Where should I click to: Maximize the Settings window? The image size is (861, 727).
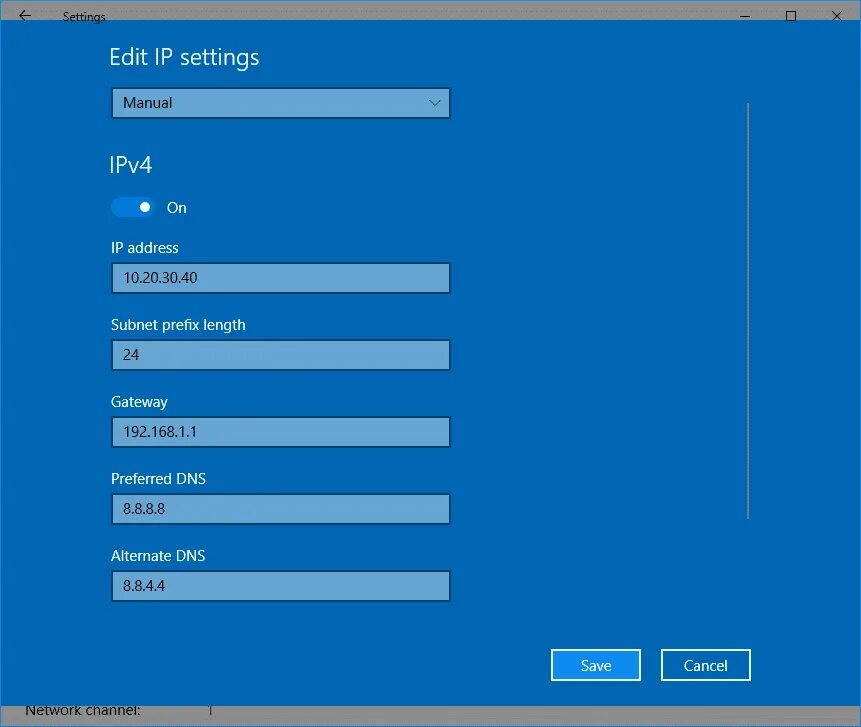[791, 16]
